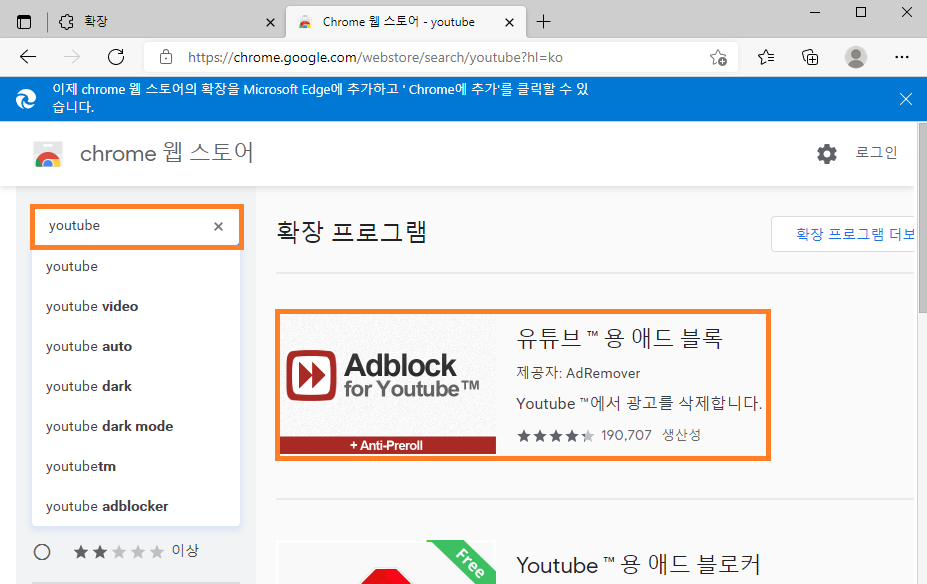927x584 pixels.
Task: Choose suggestion 'youtube video'
Action: [136, 306]
